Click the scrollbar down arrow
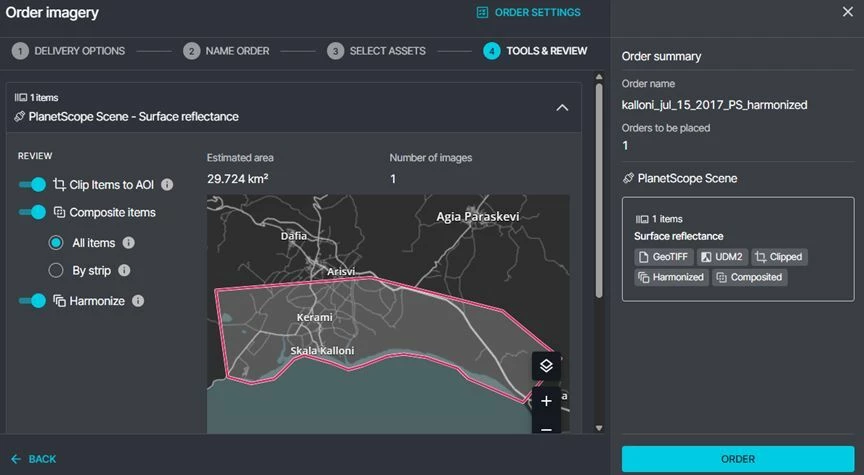The height and width of the screenshot is (475, 864). pos(599,428)
